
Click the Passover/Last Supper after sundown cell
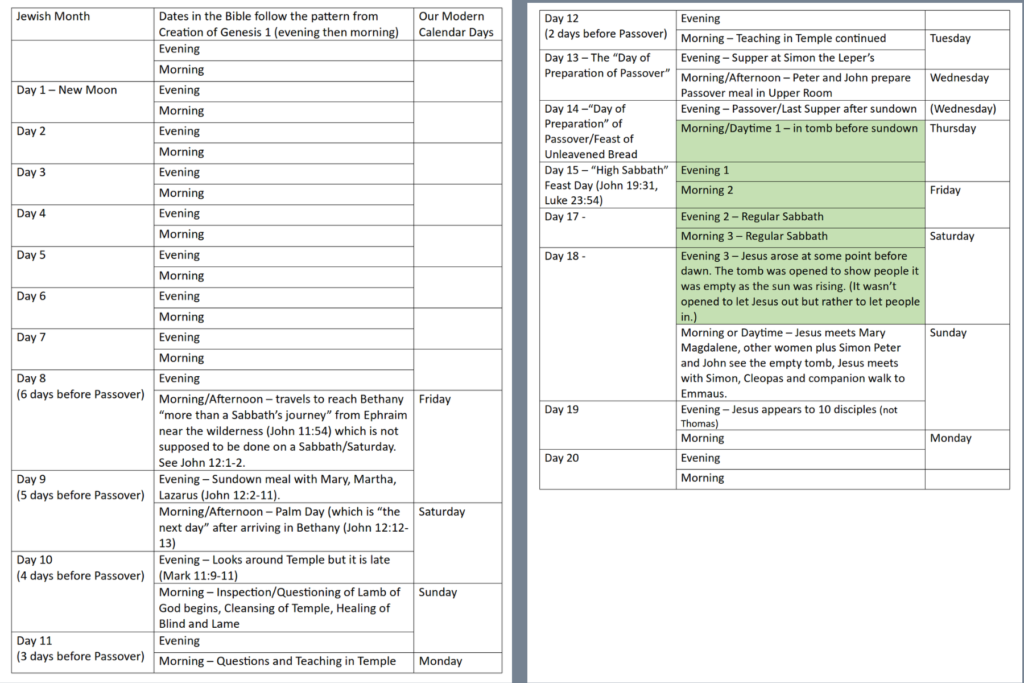tap(799, 109)
